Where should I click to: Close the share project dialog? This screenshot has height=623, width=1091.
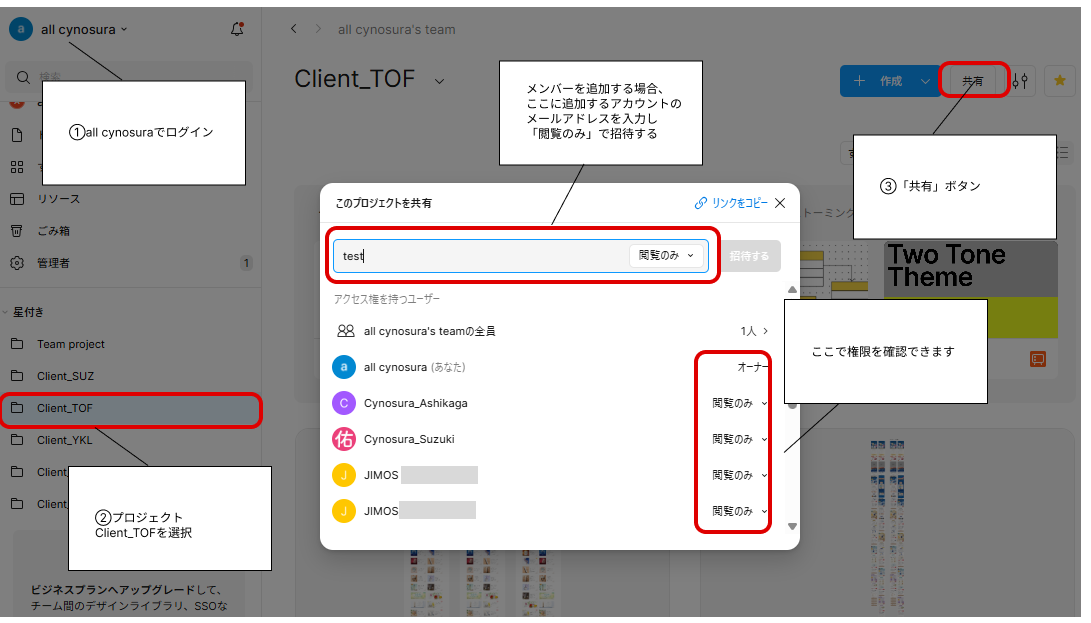coord(780,203)
